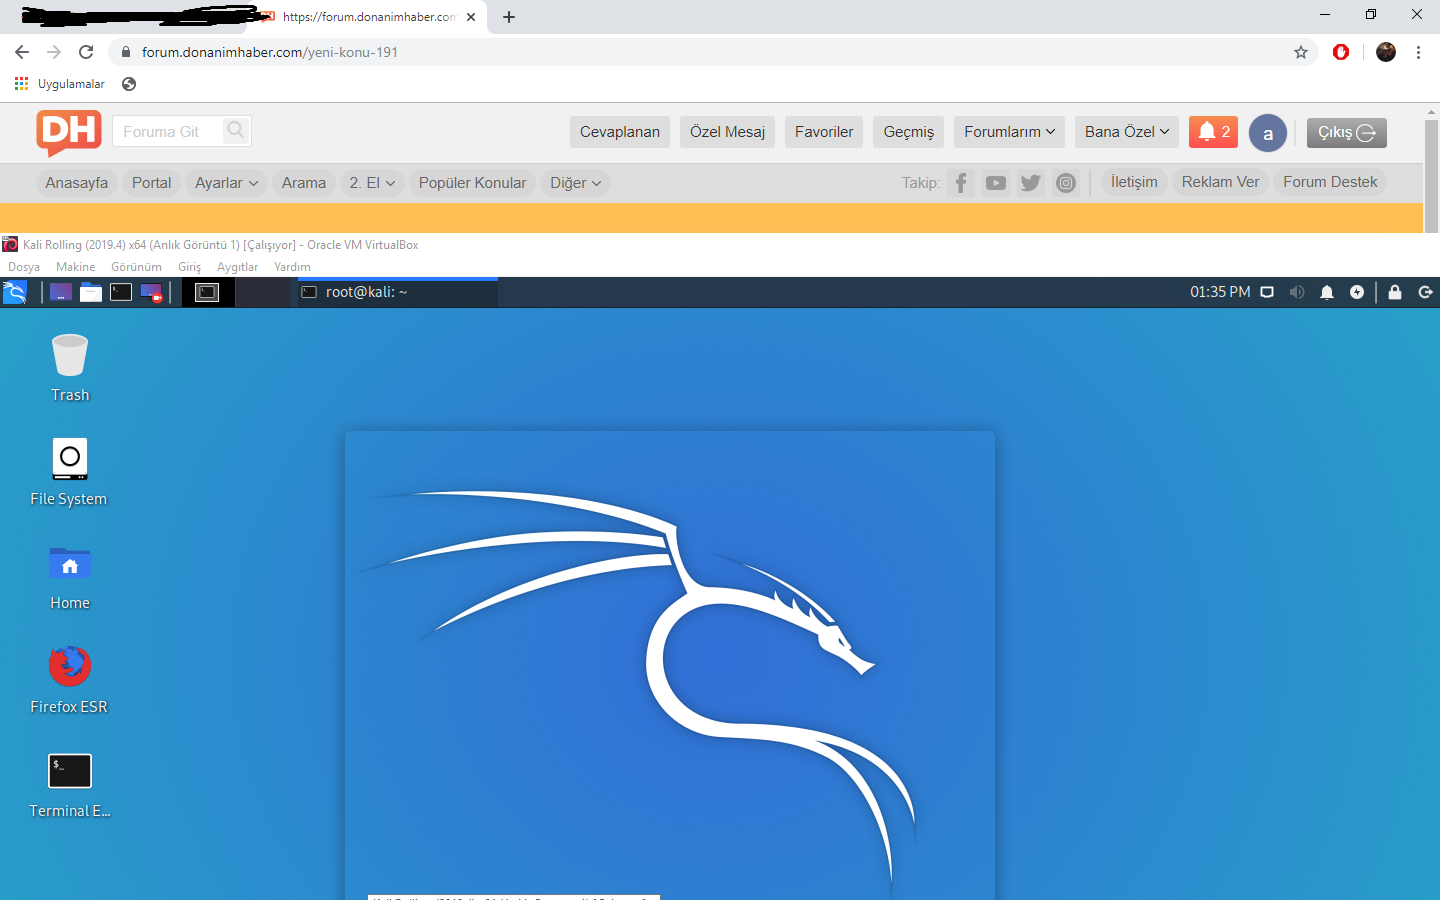This screenshot has height=900, width=1440.
Task: Open the forum's Twitter icon
Action: click(x=1031, y=183)
